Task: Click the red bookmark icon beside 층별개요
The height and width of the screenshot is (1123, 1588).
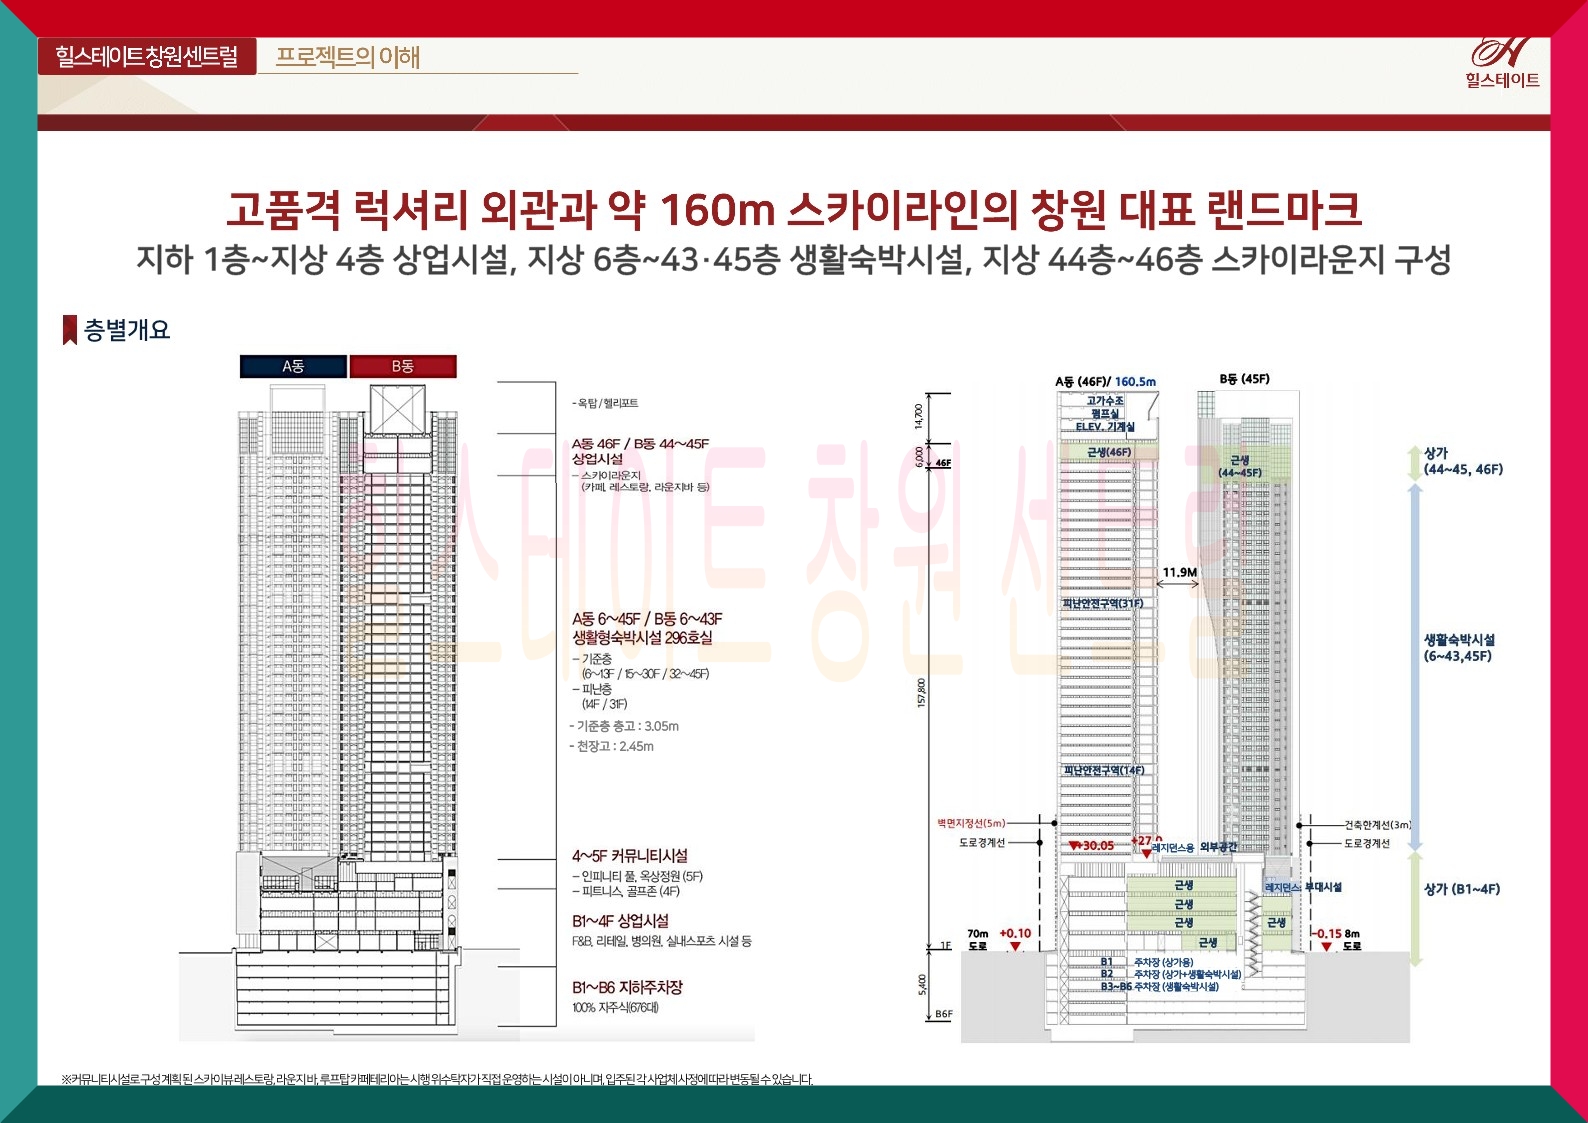Action: 70,330
